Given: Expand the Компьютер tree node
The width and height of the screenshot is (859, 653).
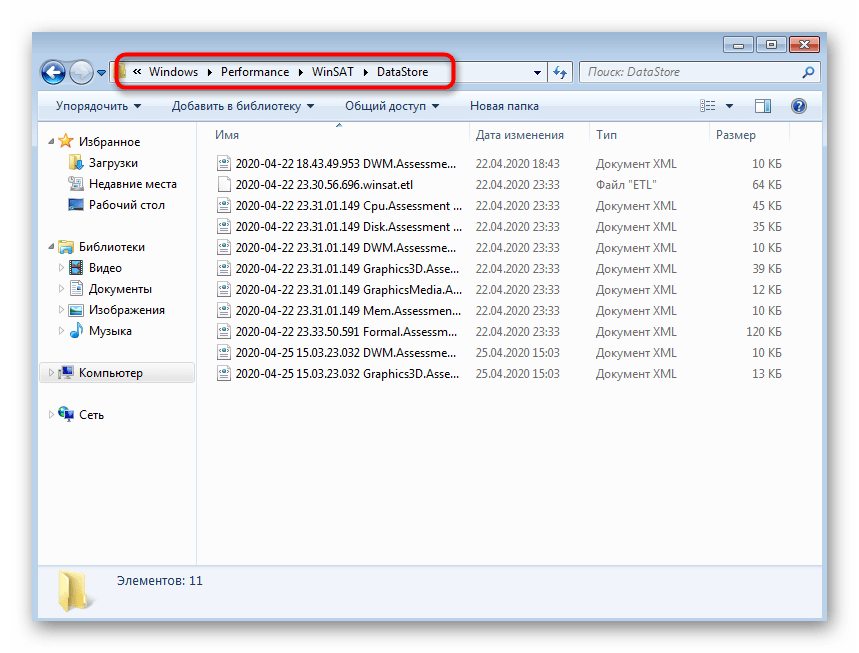Looking at the screenshot, I should 52,373.
